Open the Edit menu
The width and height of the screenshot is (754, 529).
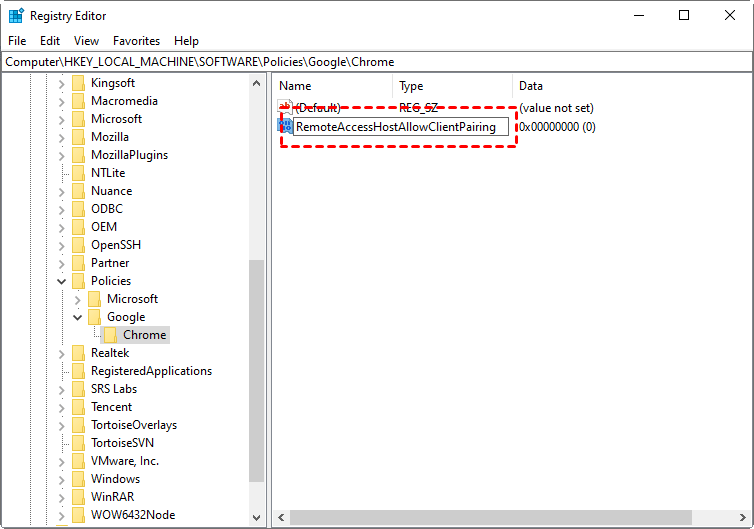coord(50,41)
